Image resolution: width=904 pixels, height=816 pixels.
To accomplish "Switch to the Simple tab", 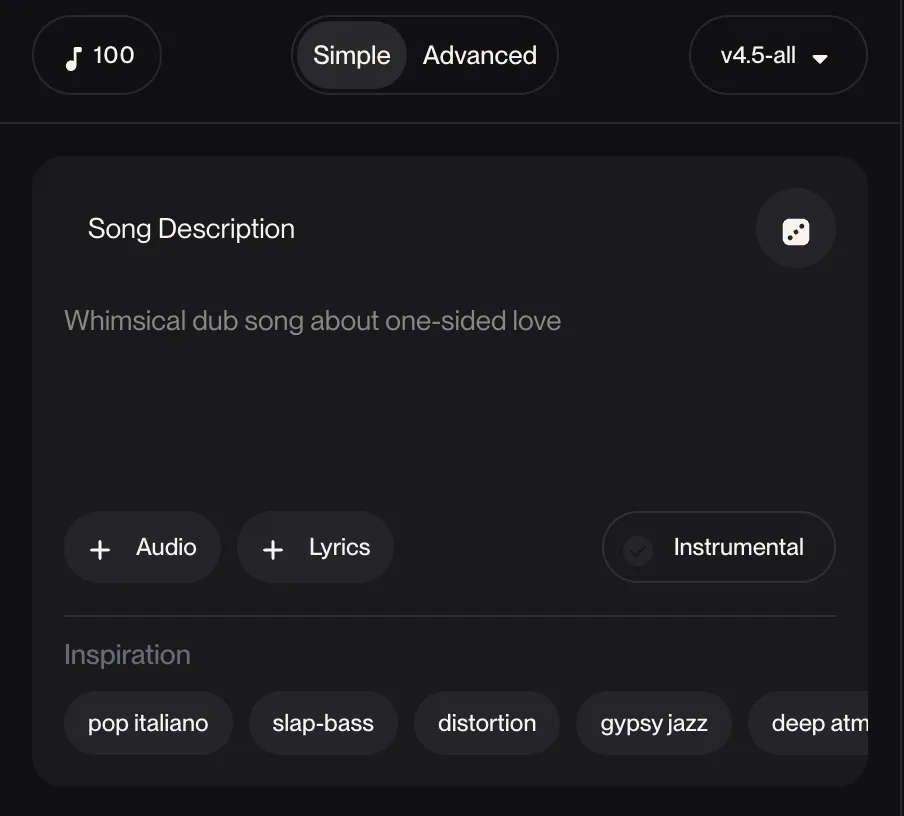I will [x=351, y=56].
